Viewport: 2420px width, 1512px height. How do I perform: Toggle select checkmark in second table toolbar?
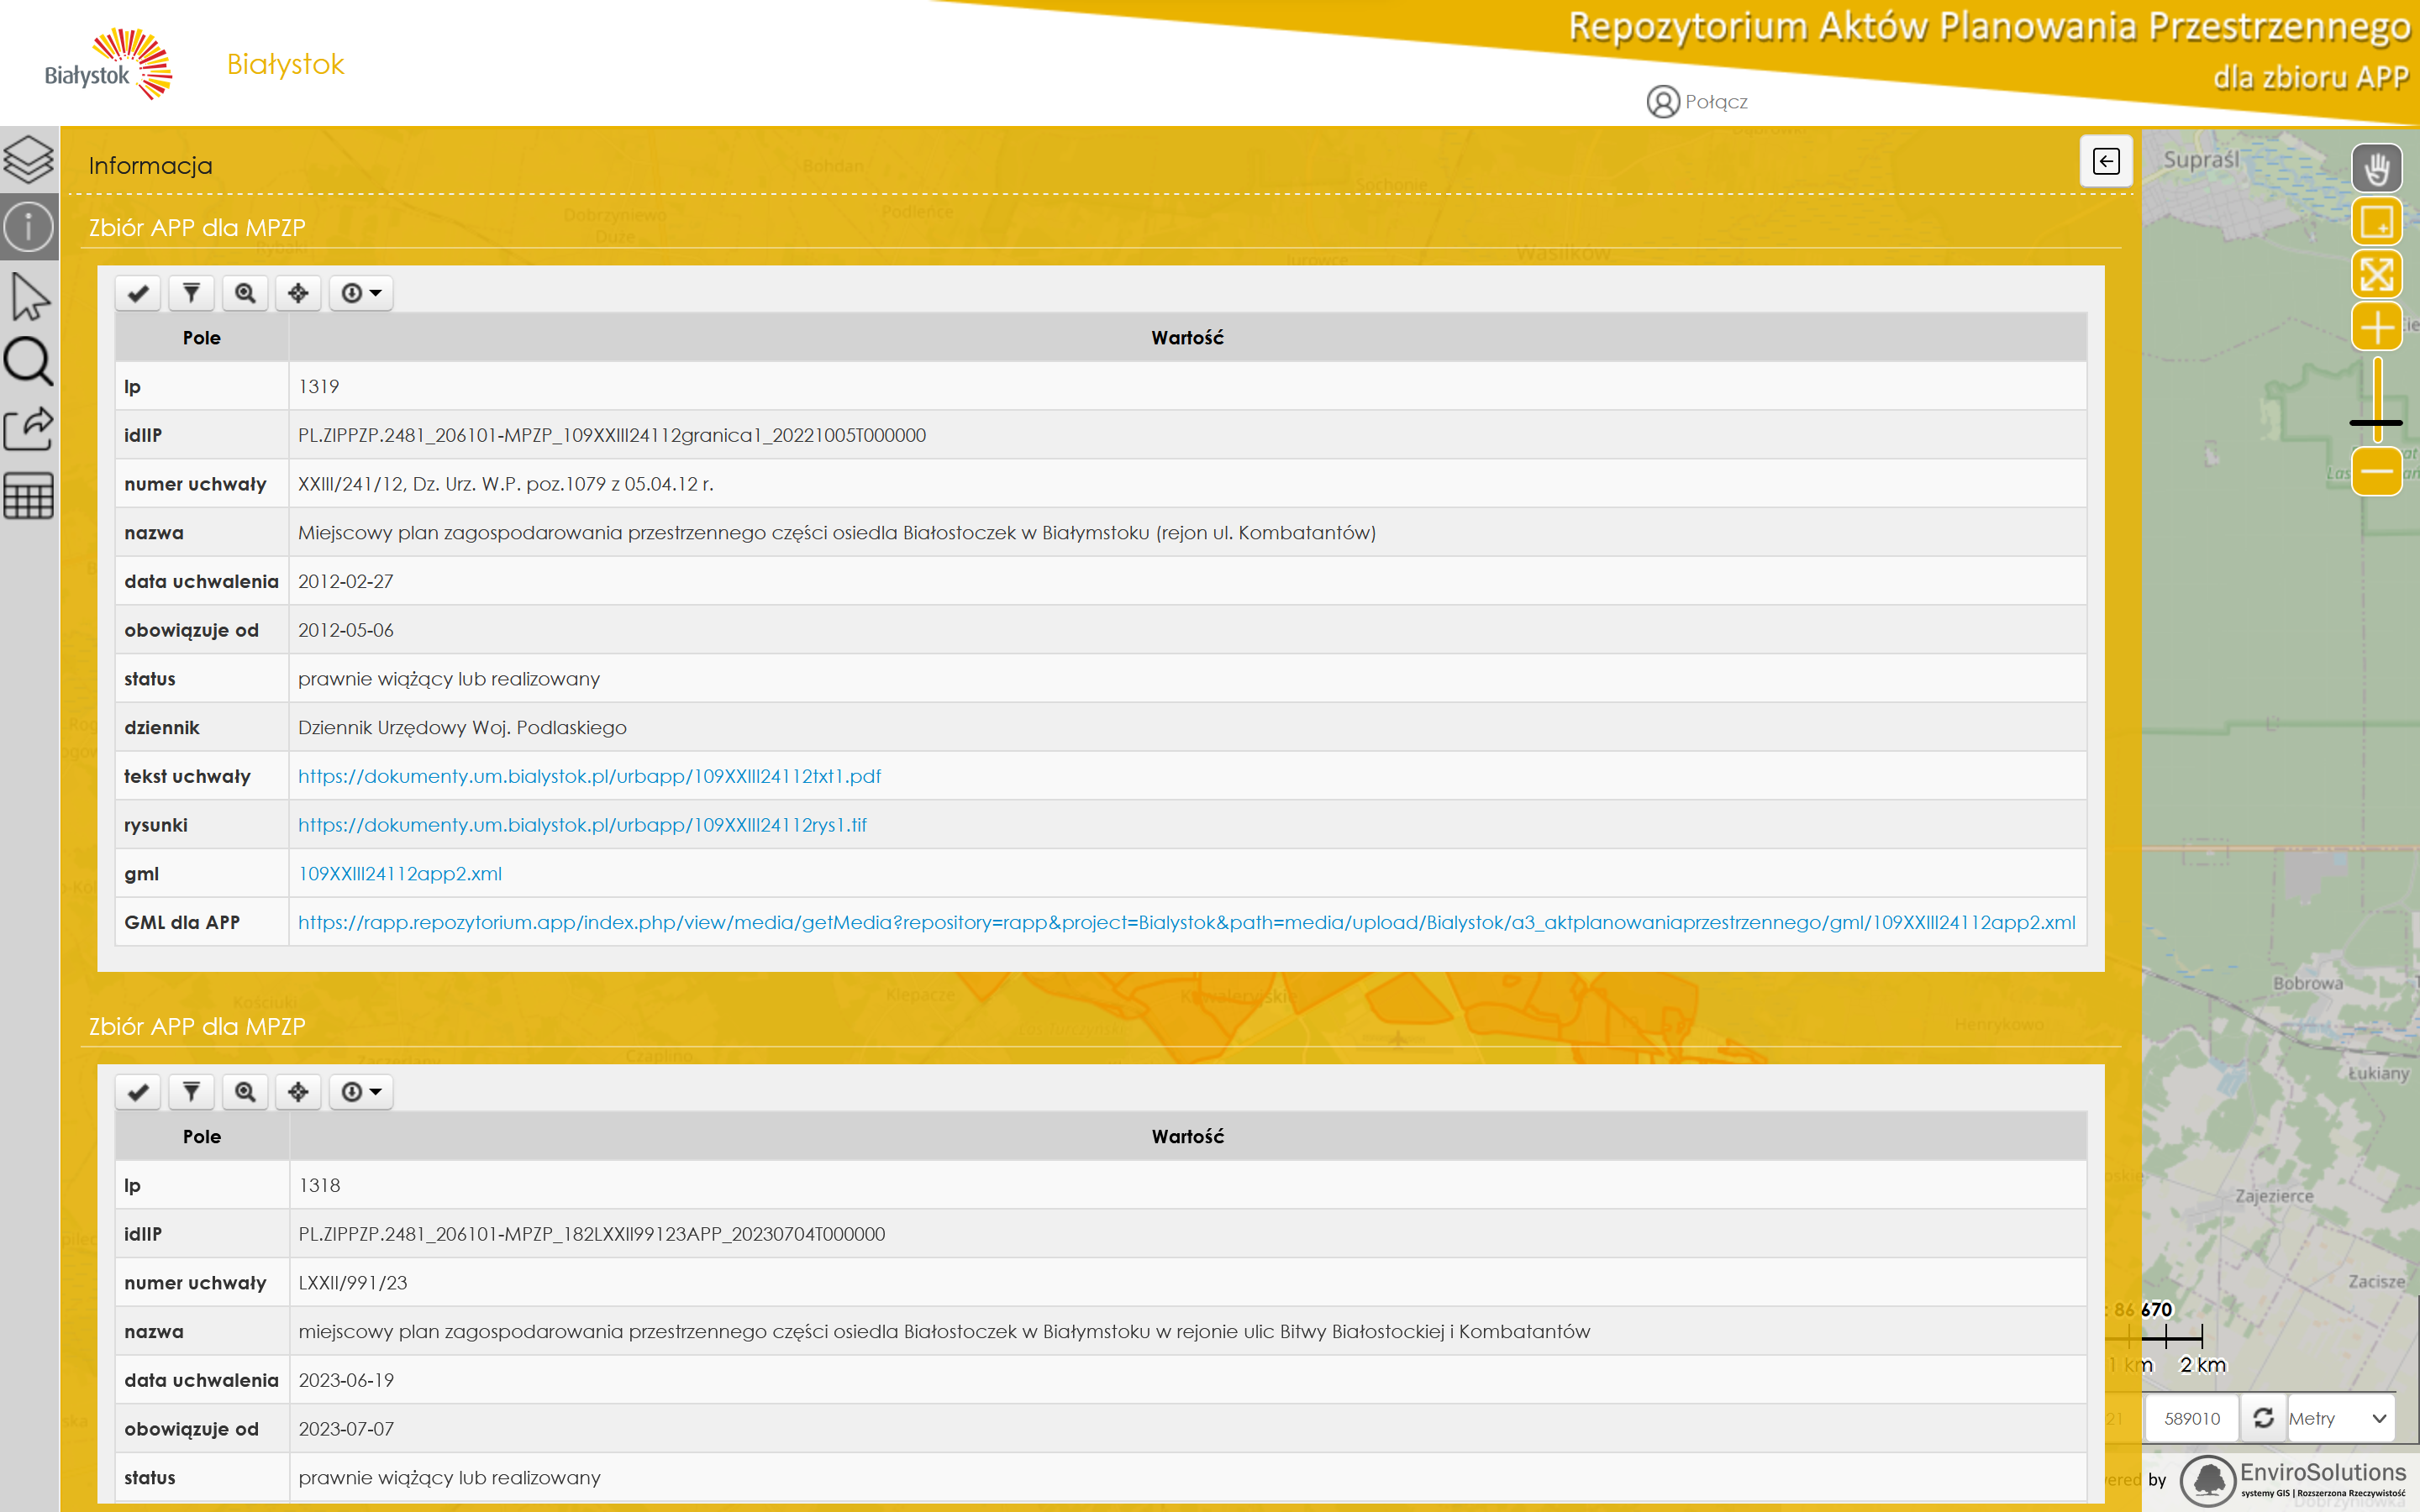point(138,1092)
